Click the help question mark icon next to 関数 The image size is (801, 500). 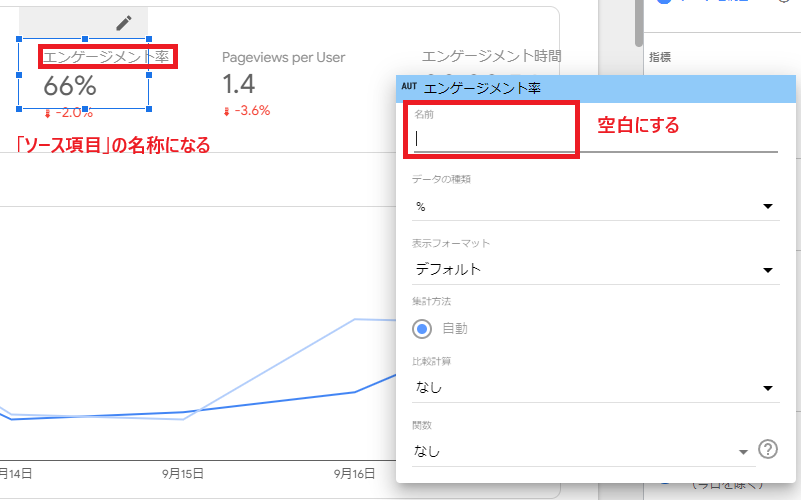tap(768, 450)
